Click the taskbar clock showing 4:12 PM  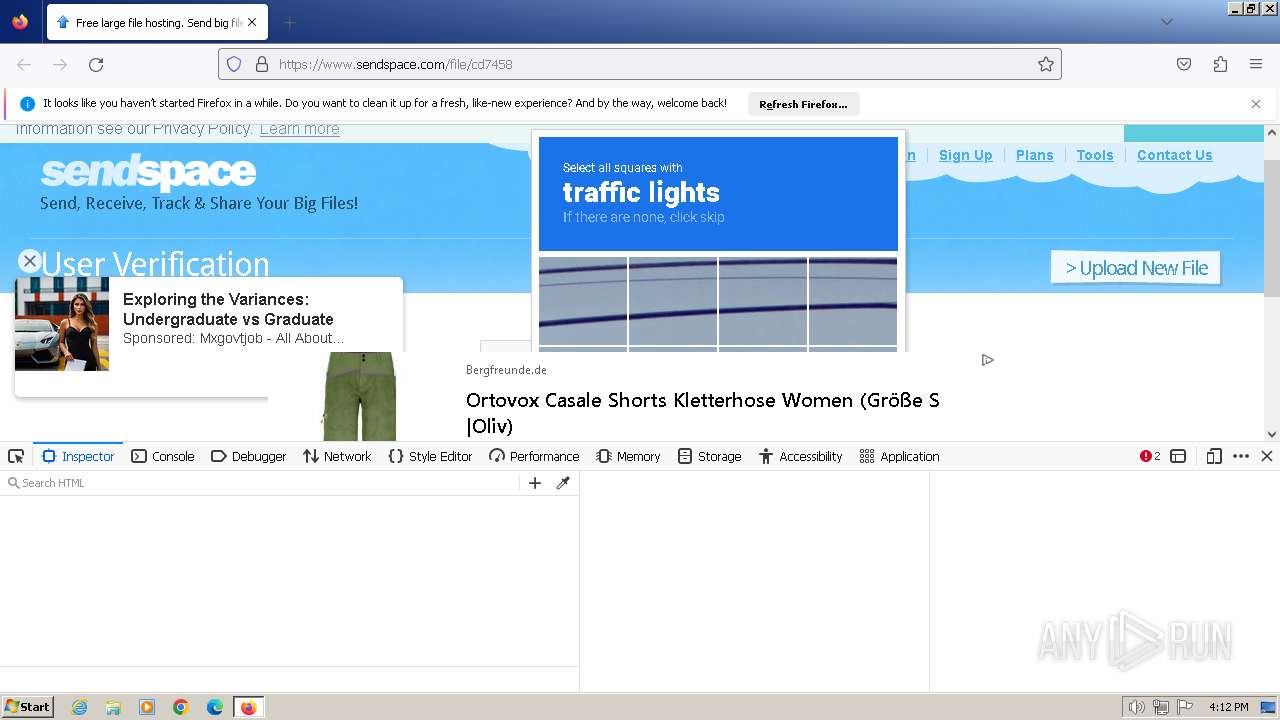(x=1228, y=707)
